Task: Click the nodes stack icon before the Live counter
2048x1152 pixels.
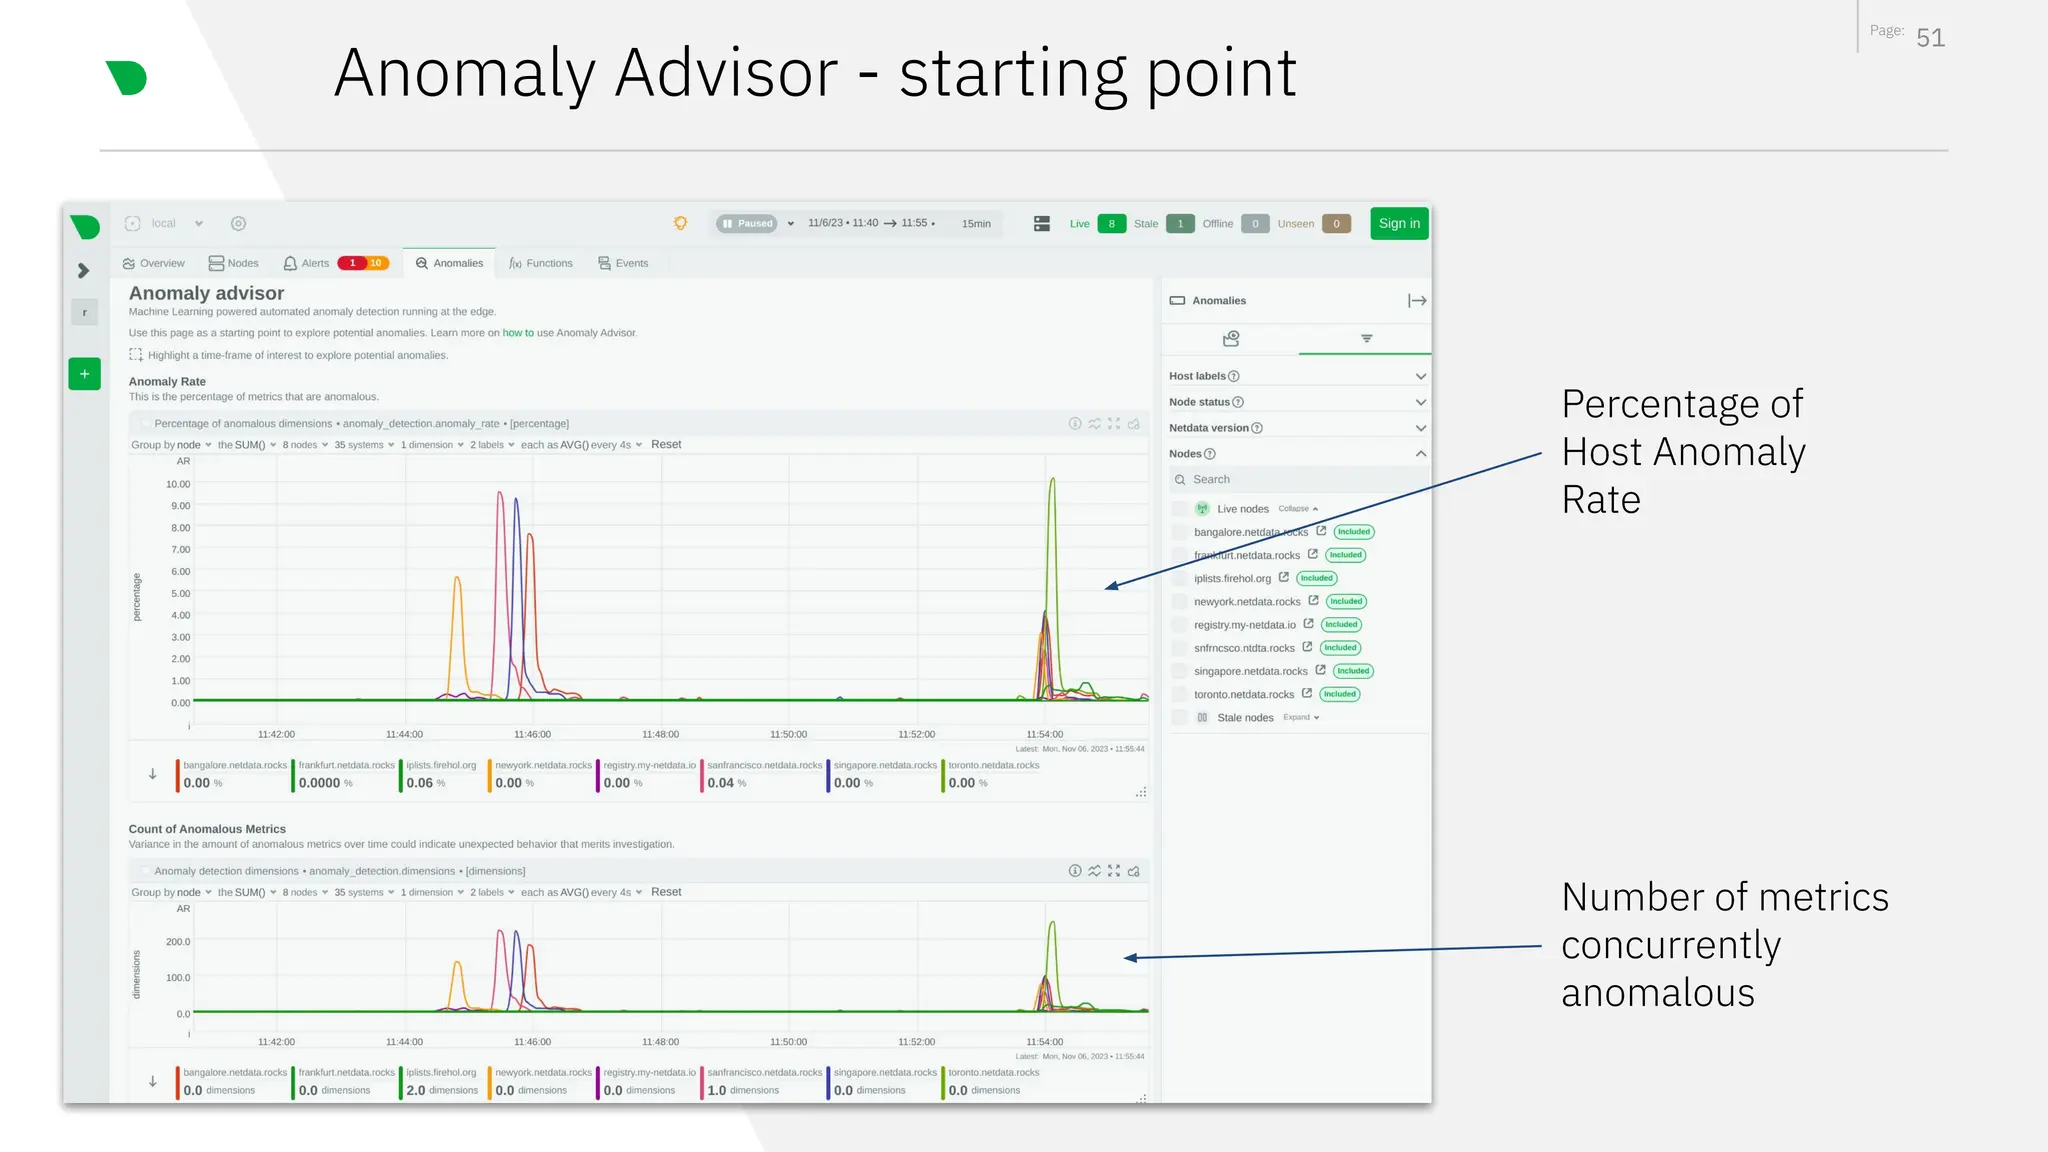Action: point(1041,224)
